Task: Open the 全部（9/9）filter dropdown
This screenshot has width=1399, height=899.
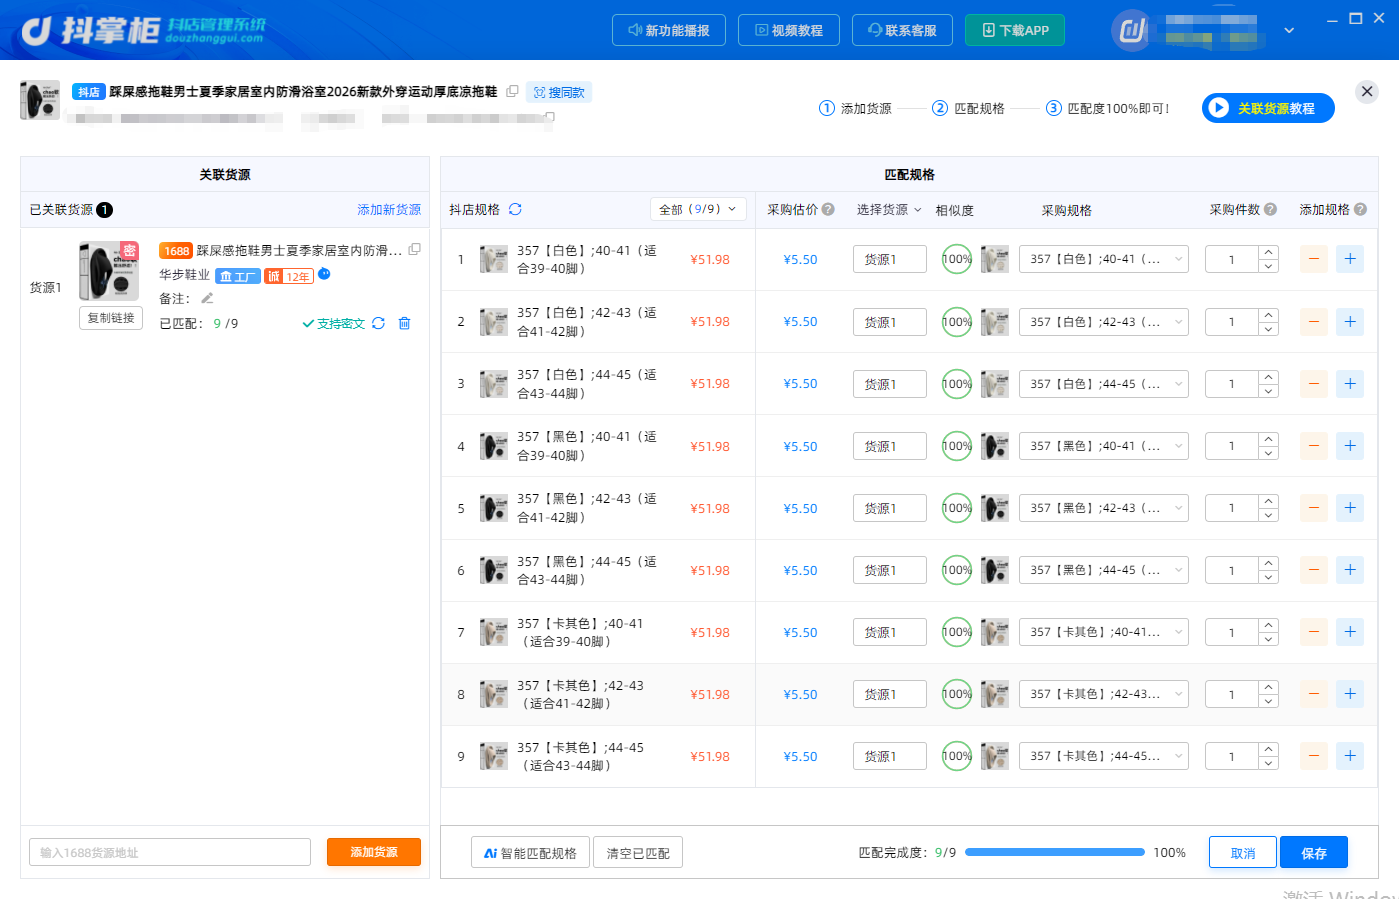Action: tap(698, 209)
